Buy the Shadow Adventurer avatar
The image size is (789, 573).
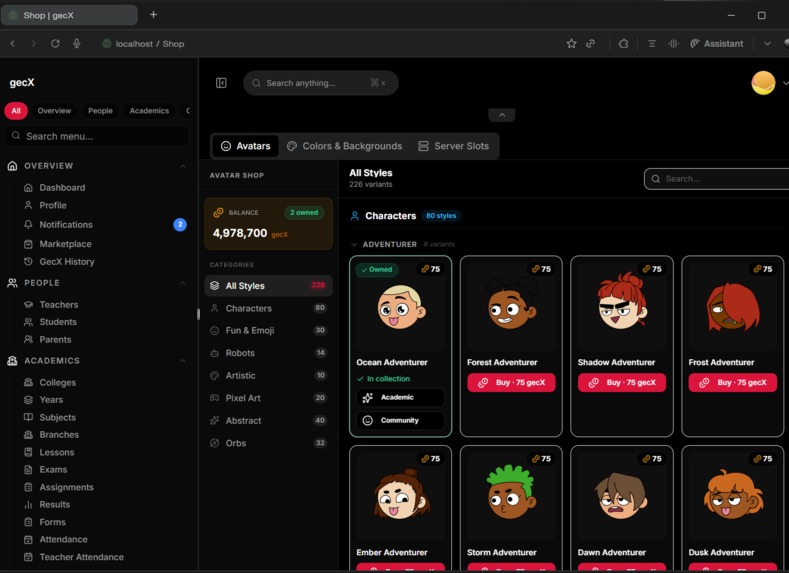tap(622, 383)
